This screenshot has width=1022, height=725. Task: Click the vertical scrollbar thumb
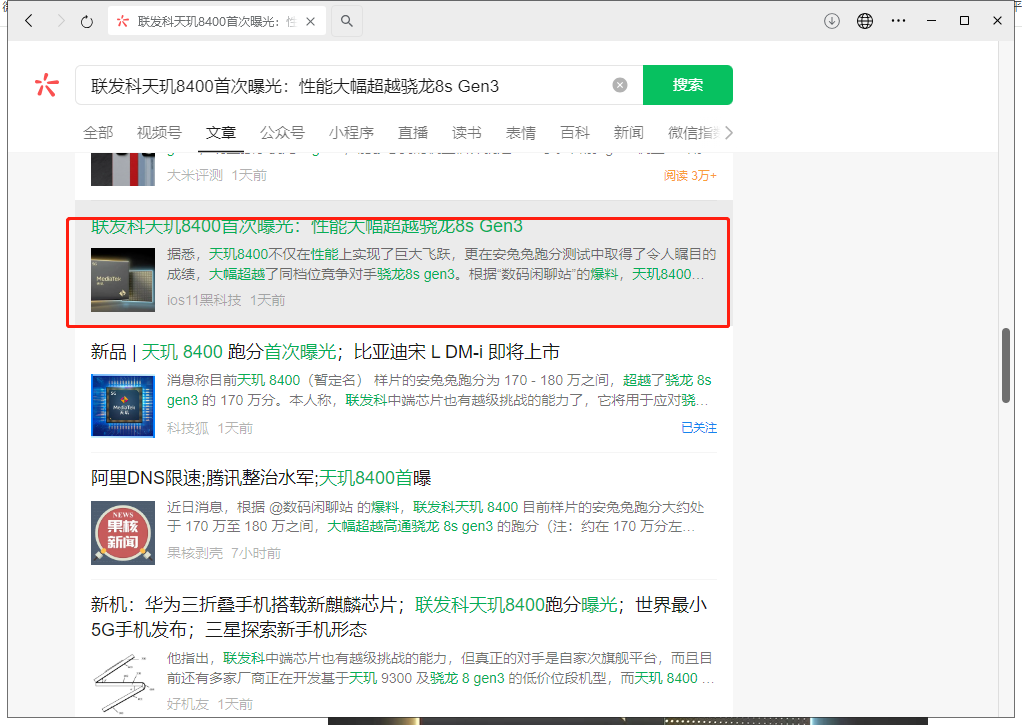point(1006,365)
